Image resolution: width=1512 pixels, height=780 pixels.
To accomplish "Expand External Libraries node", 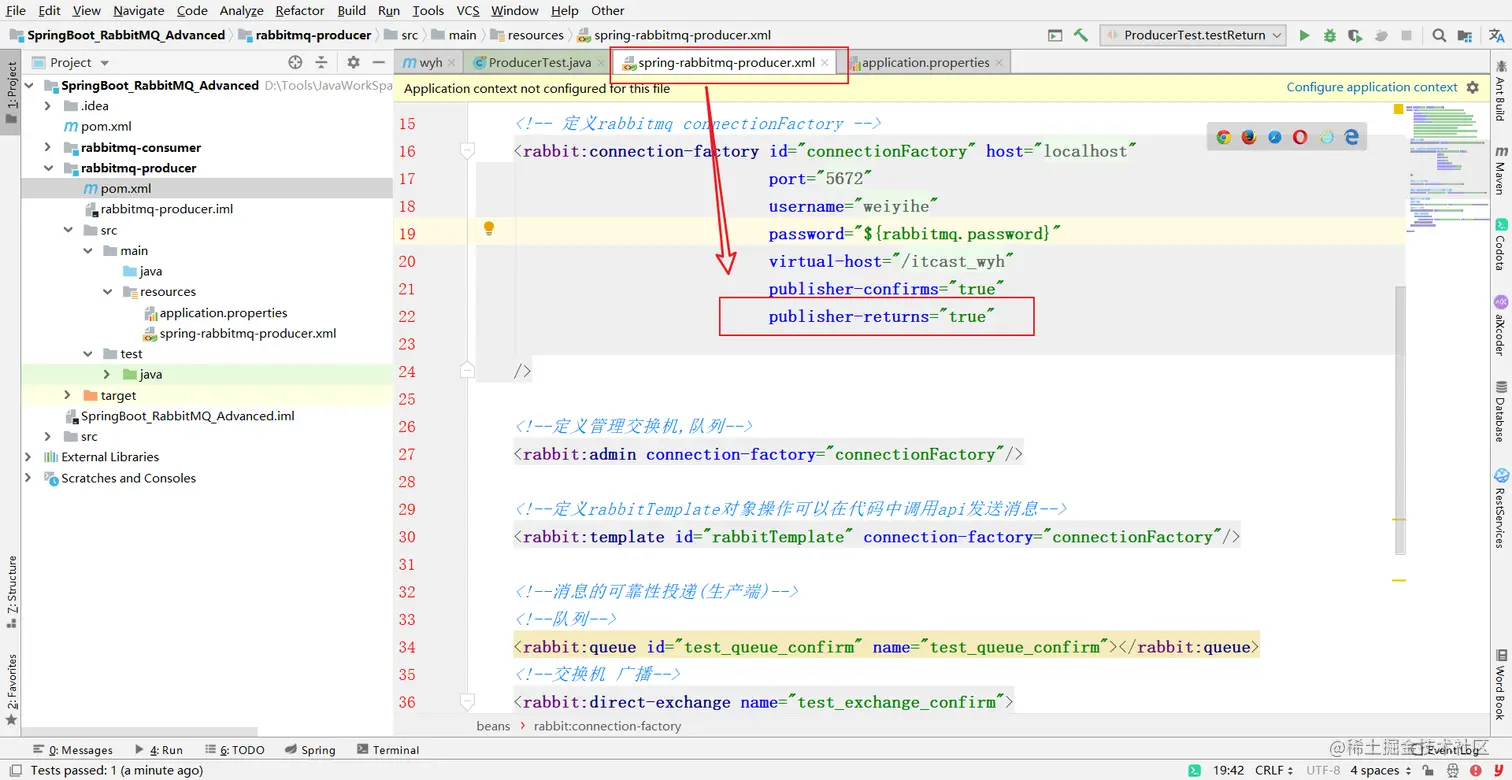I will click(x=28, y=457).
